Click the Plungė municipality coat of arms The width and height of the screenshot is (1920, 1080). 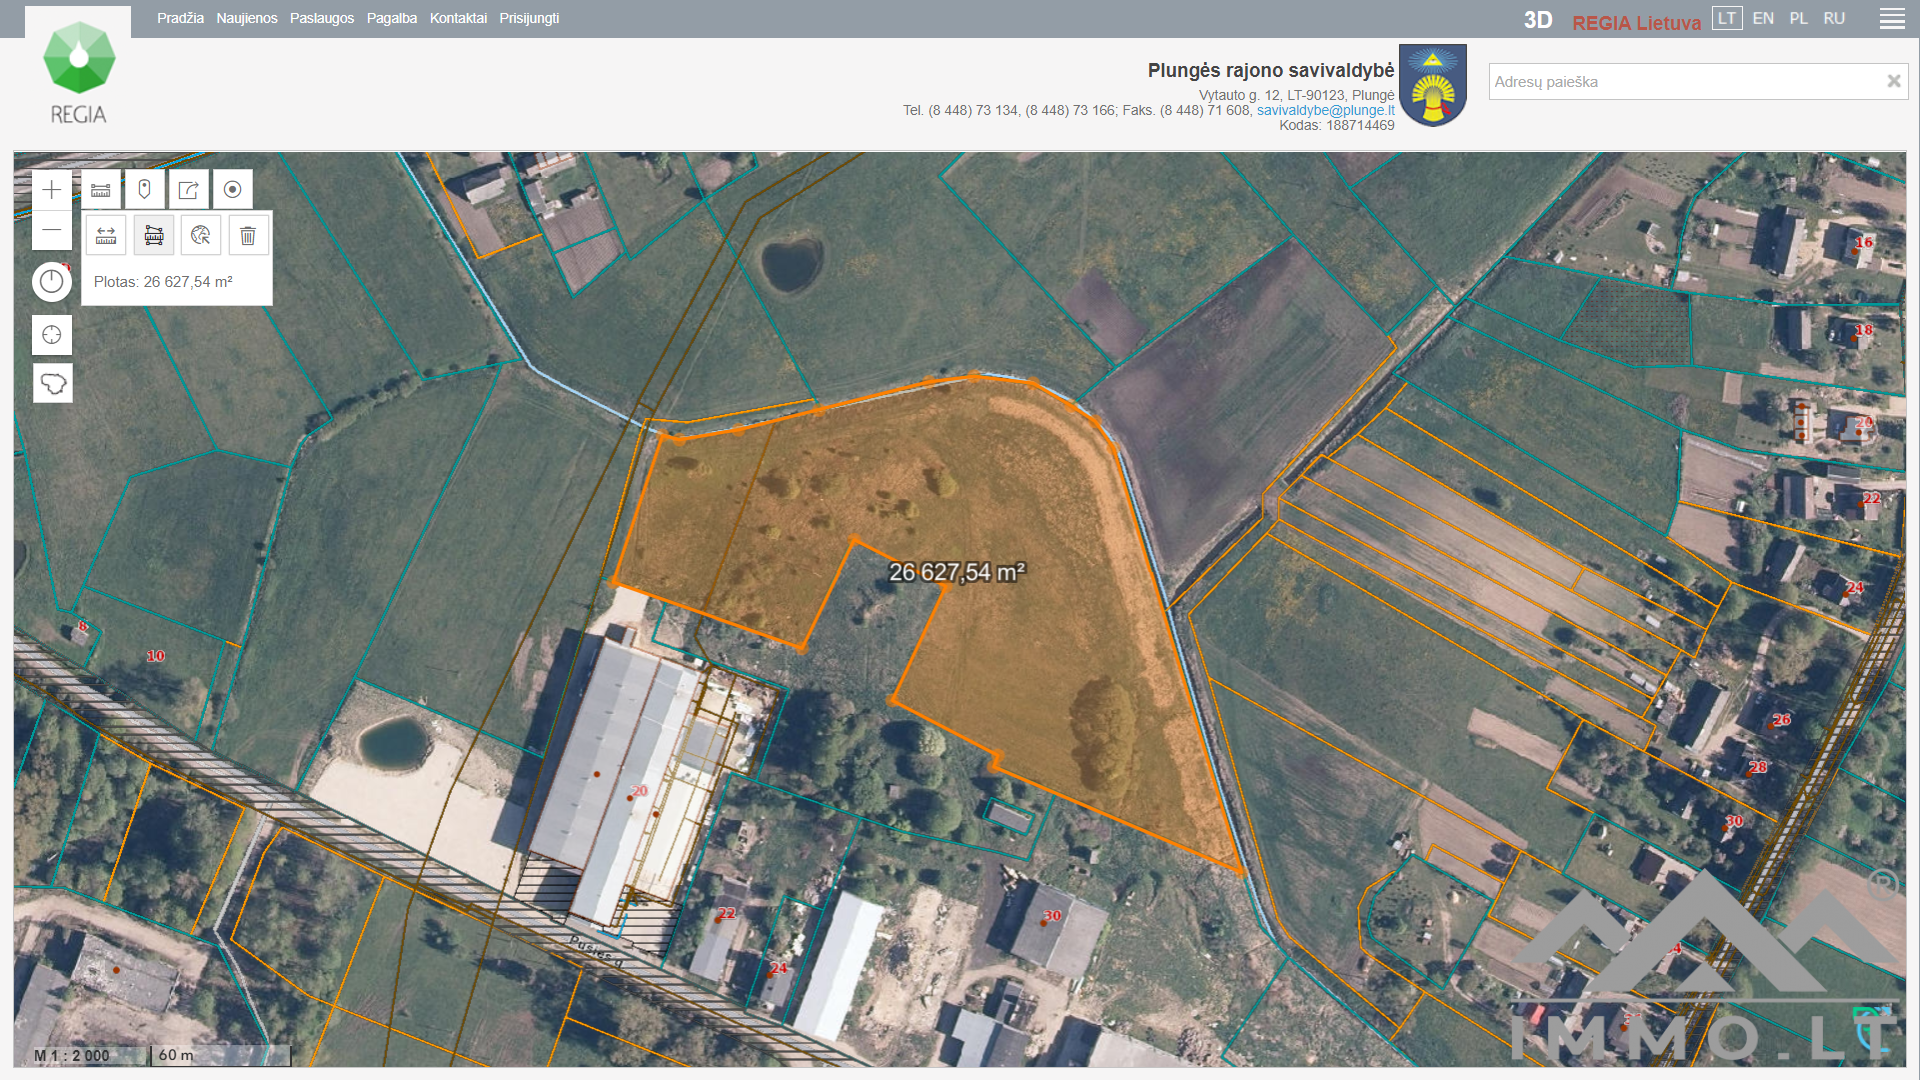pyautogui.click(x=1433, y=85)
